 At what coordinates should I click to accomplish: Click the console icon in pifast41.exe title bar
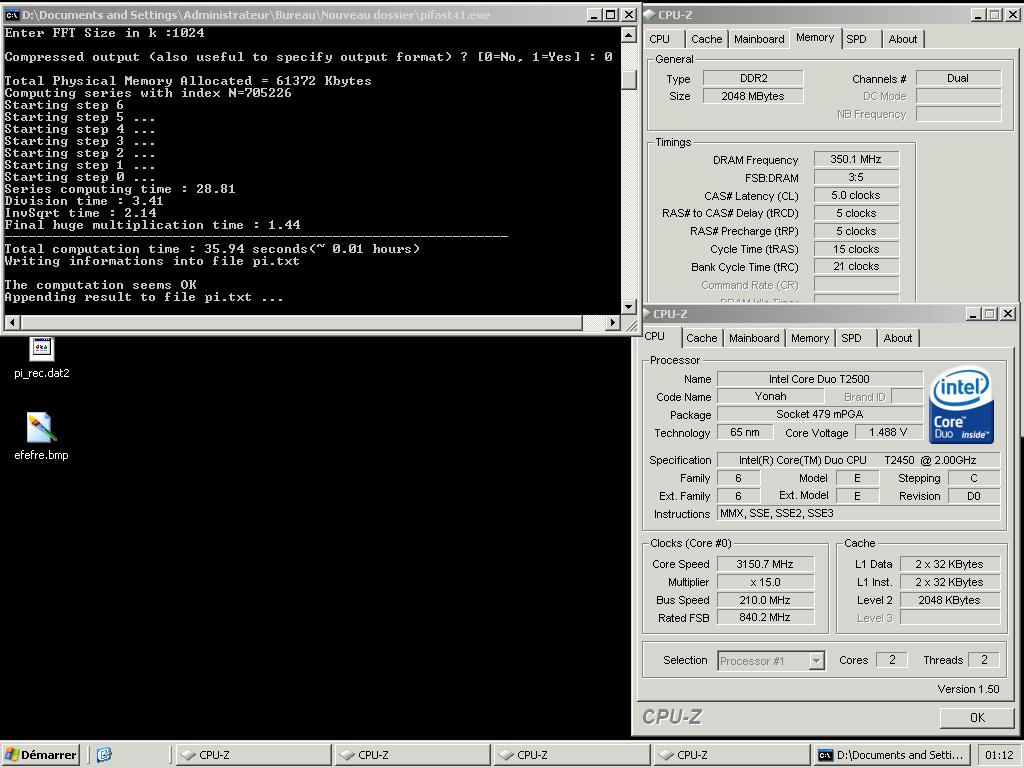12,14
